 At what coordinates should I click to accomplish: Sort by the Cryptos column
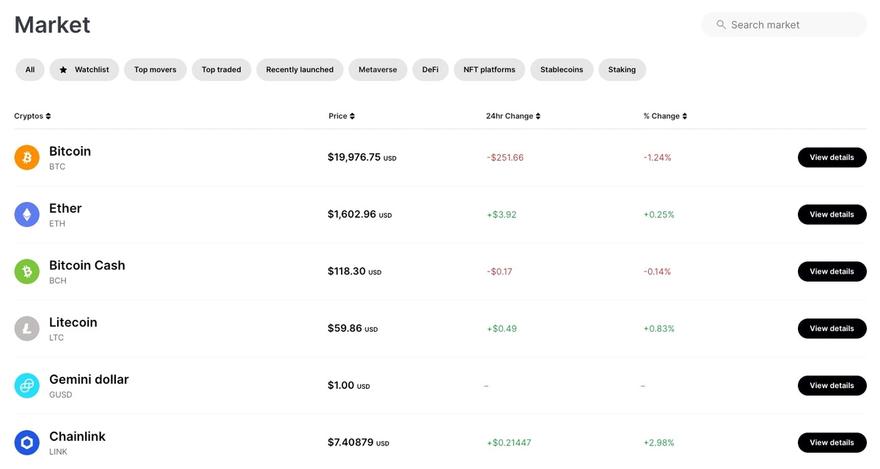(x=33, y=116)
